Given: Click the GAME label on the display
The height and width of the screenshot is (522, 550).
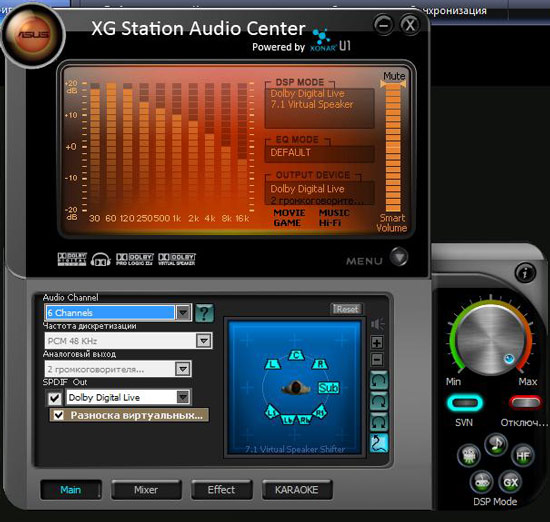Looking at the screenshot, I should 287,223.
